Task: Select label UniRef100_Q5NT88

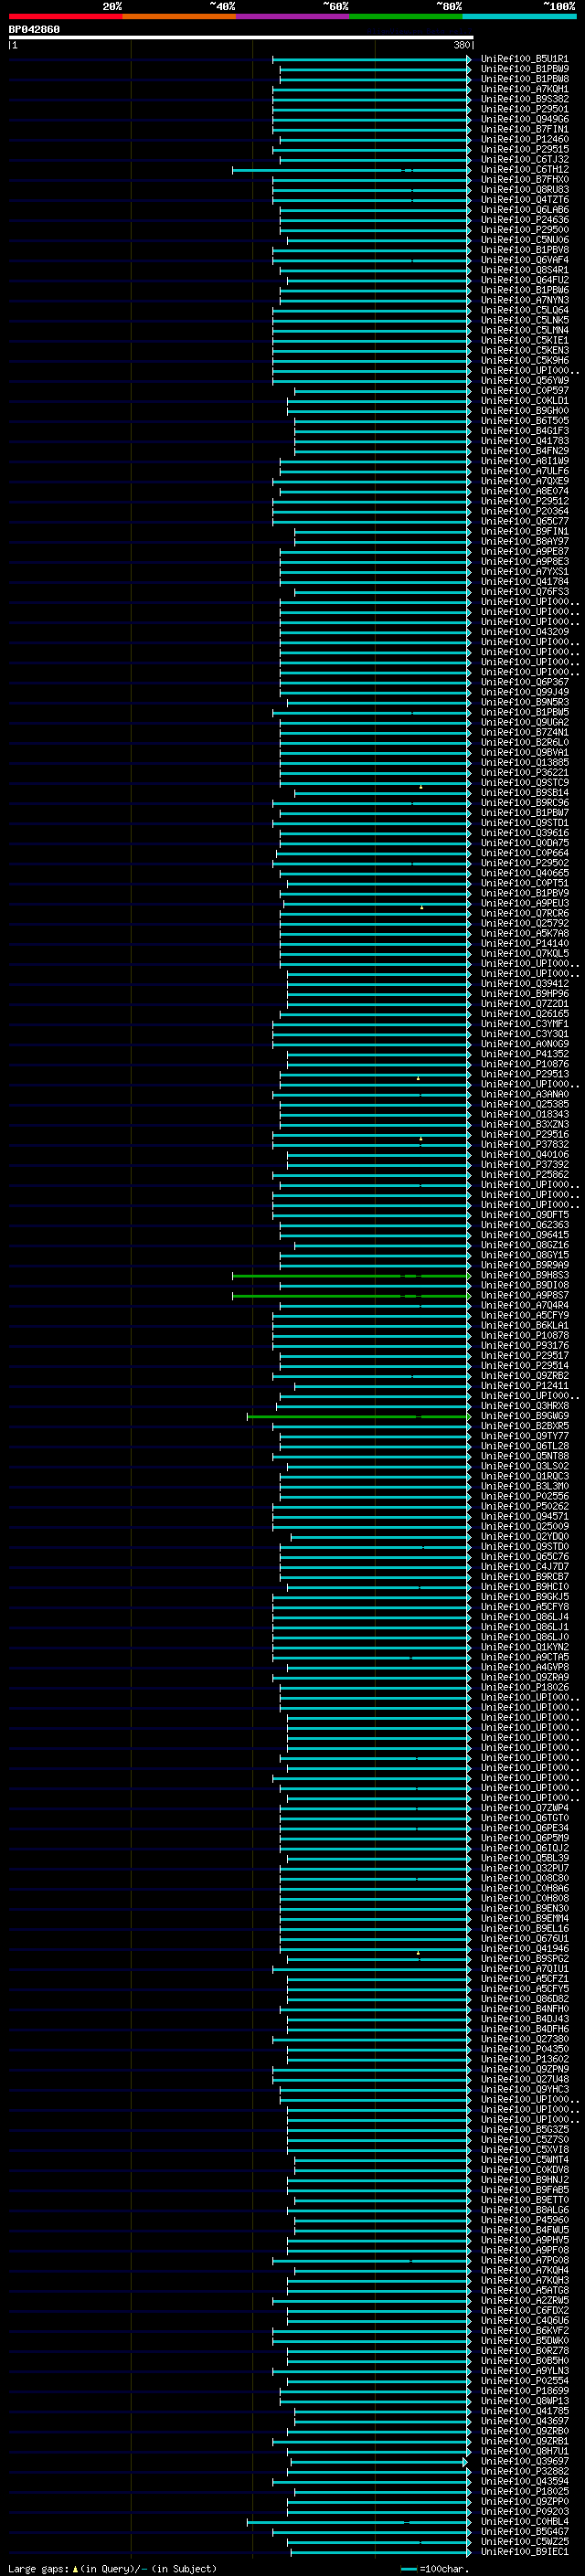Action: 524,1456
